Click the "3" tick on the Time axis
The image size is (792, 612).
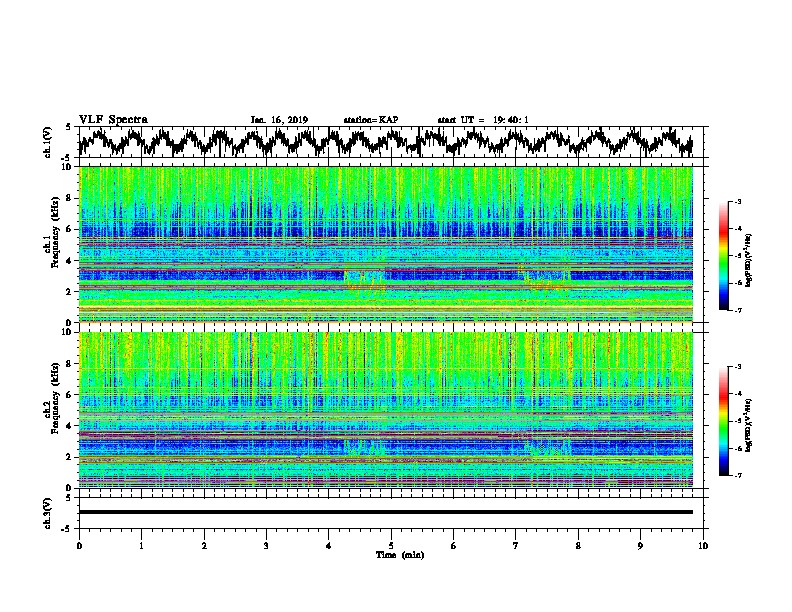(x=266, y=546)
